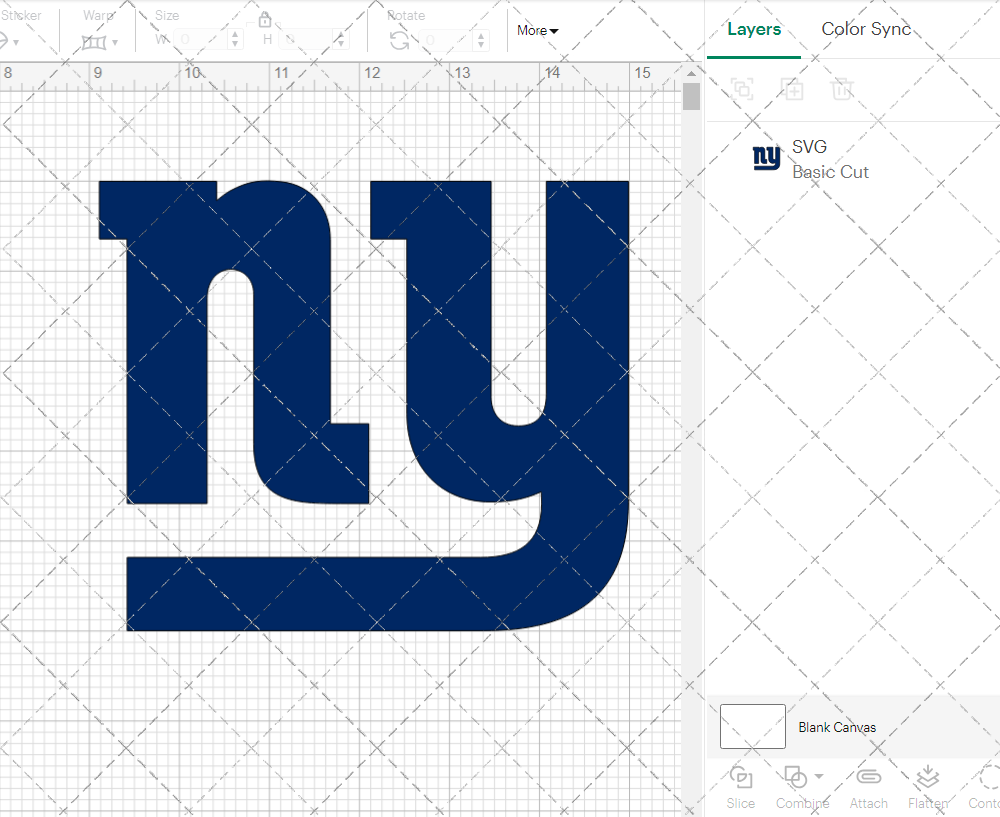
Task: Click the Warp shape icon
Action: click(94, 43)
